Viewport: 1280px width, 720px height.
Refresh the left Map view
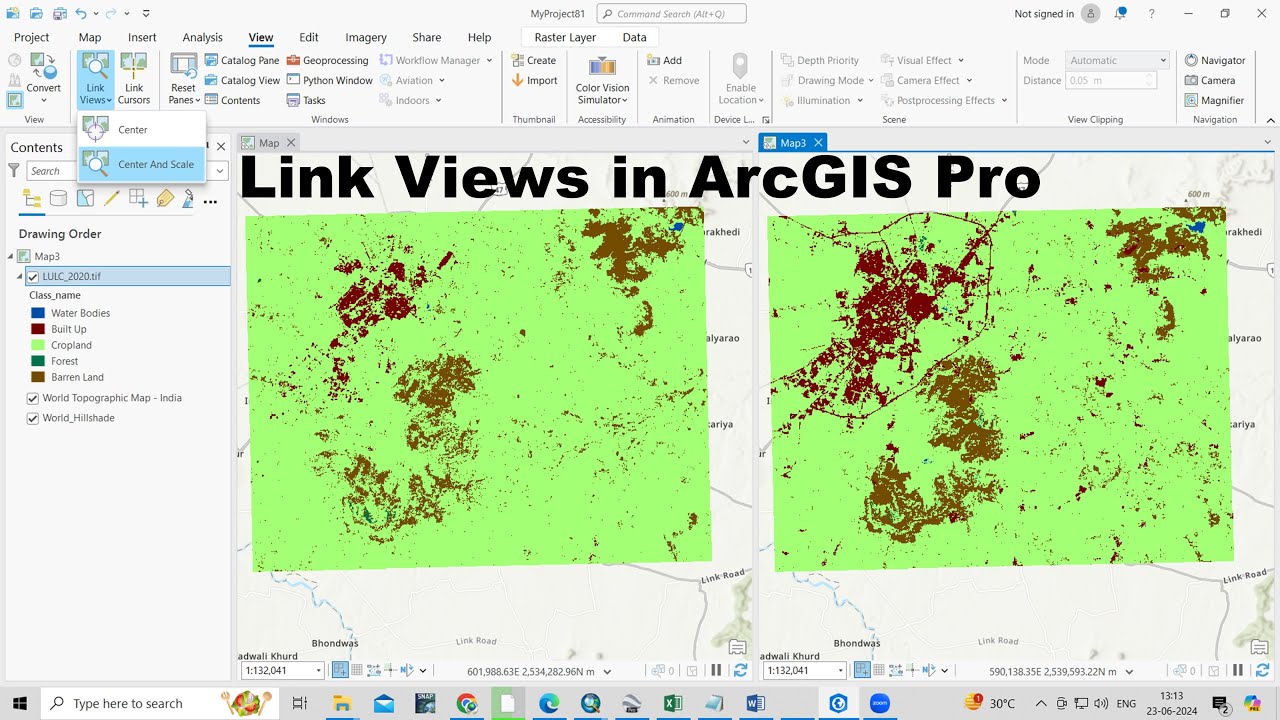click(740, 671)
